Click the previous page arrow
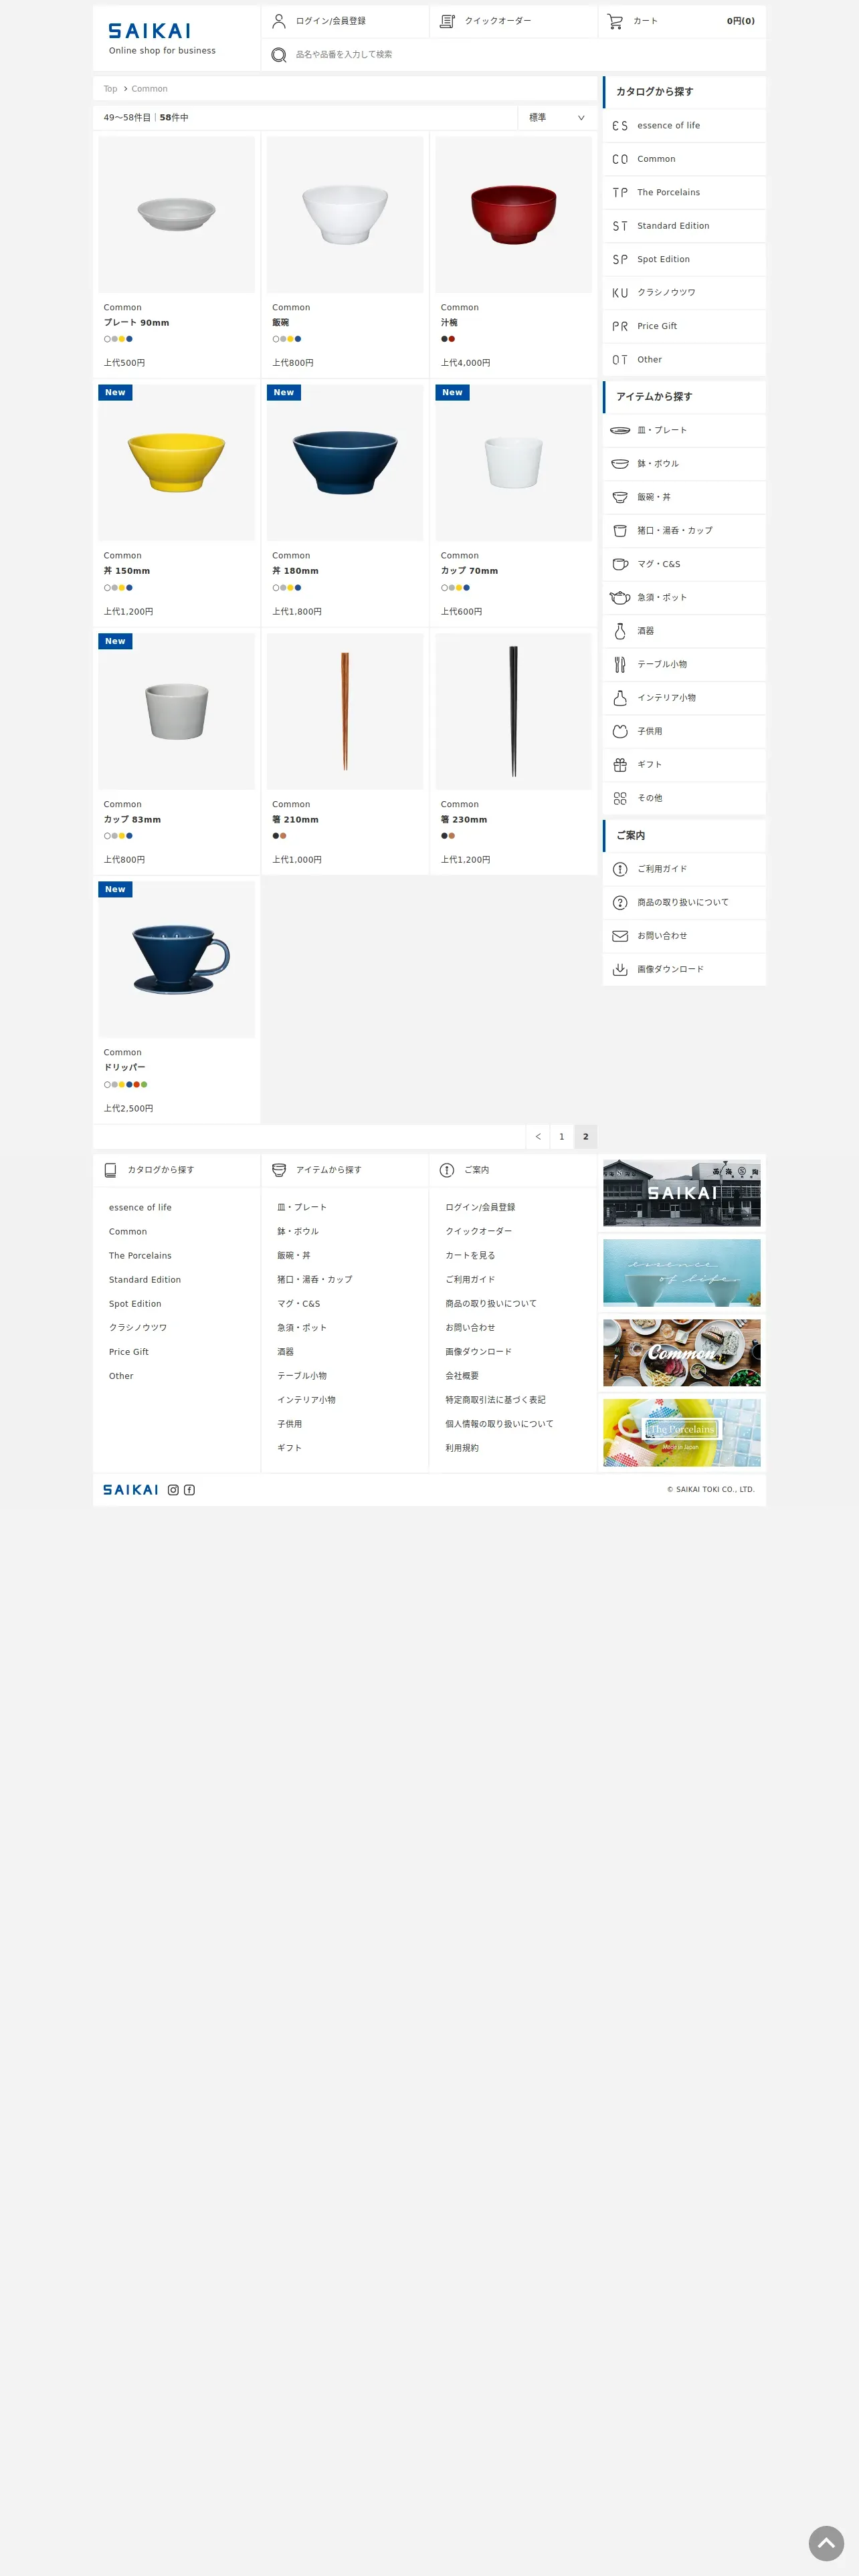859x2576 pixels. [538, 1137]
